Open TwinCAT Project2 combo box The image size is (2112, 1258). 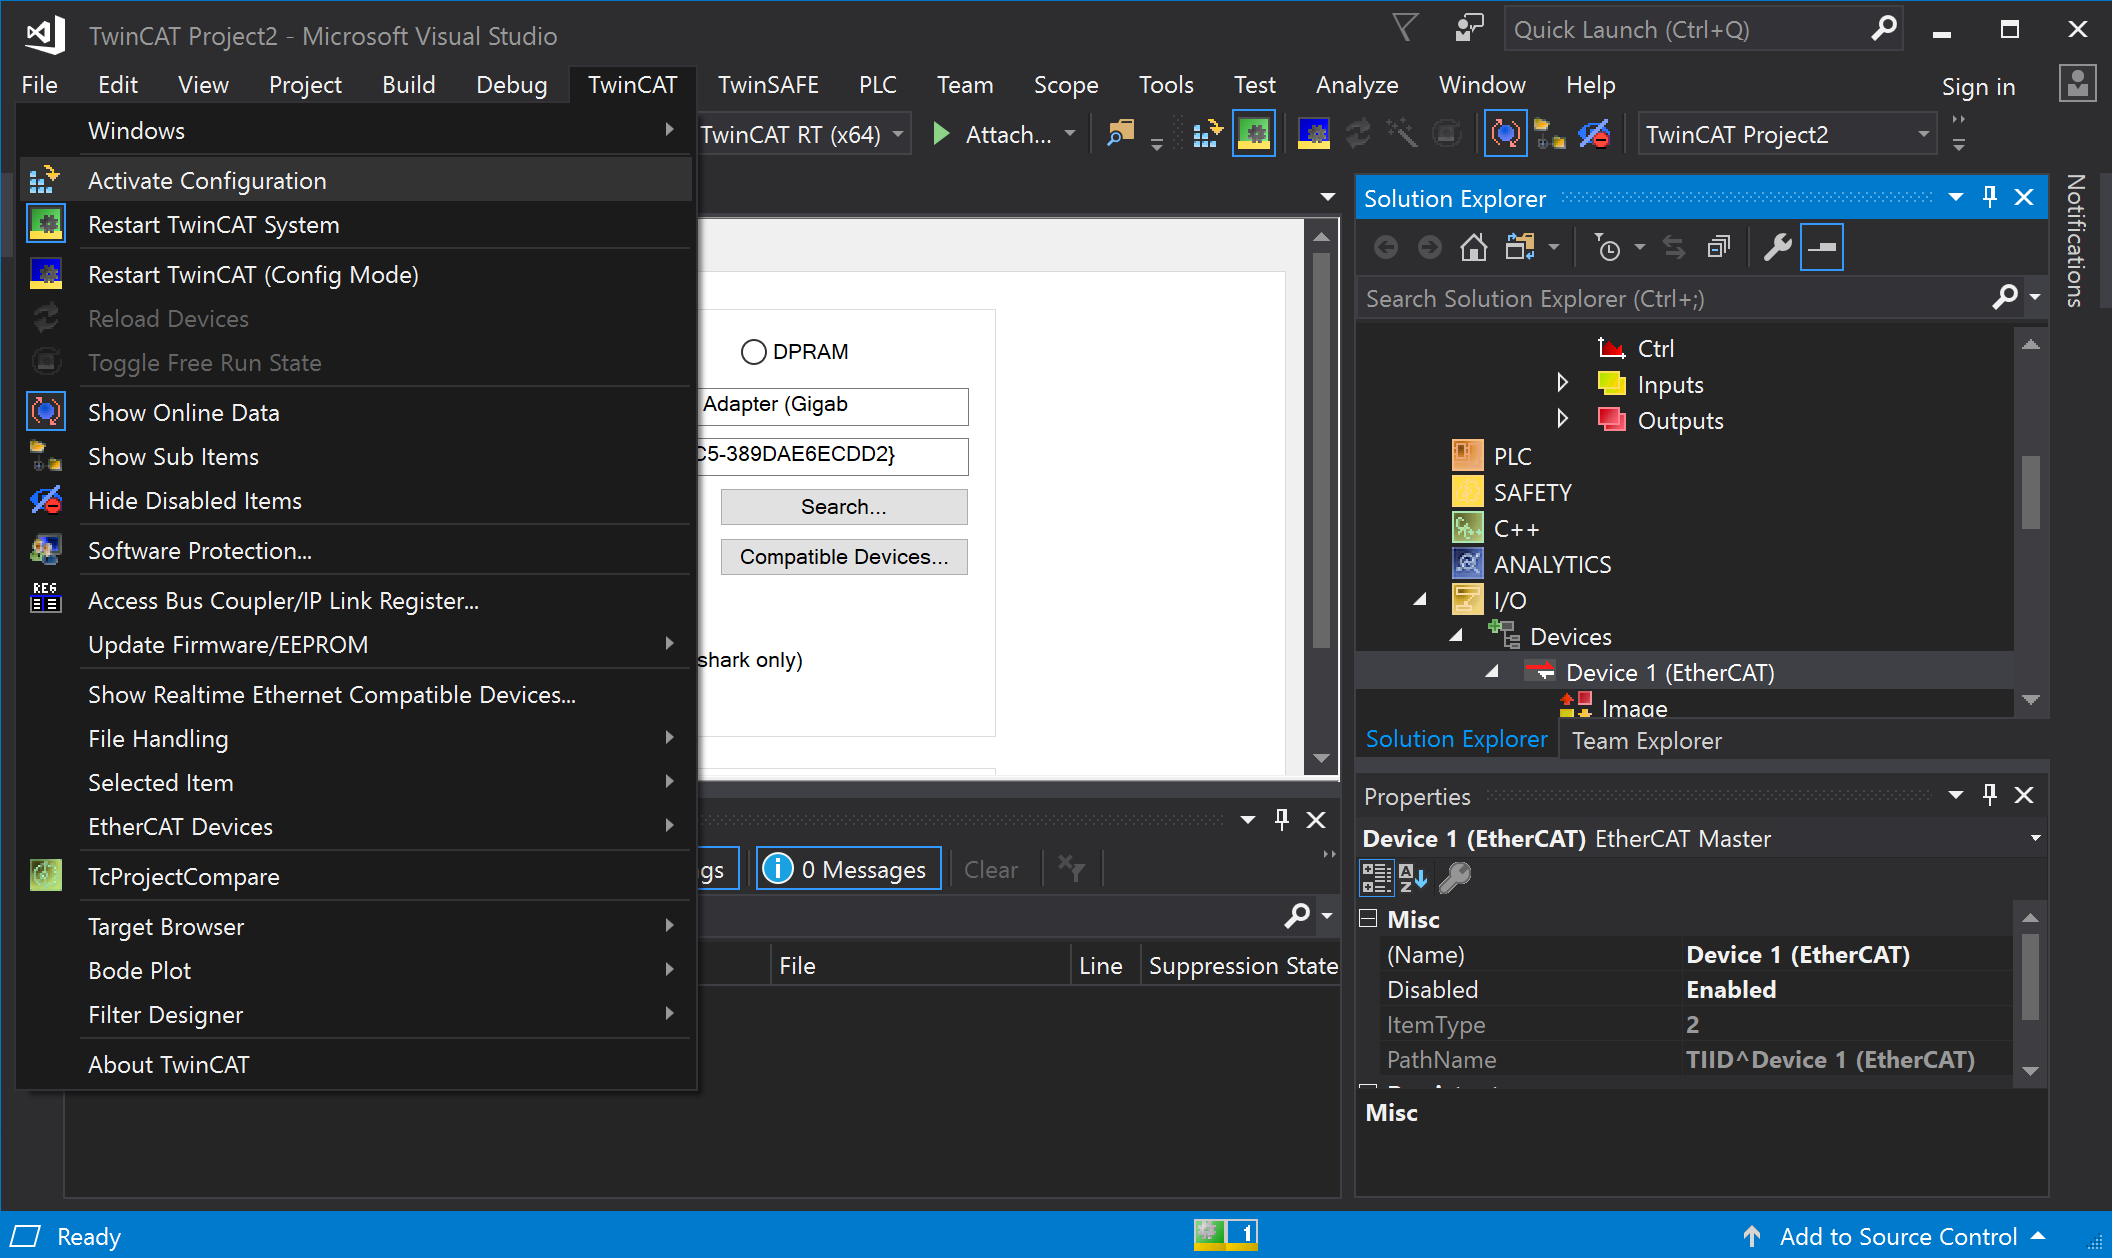tap(1786, 134)
